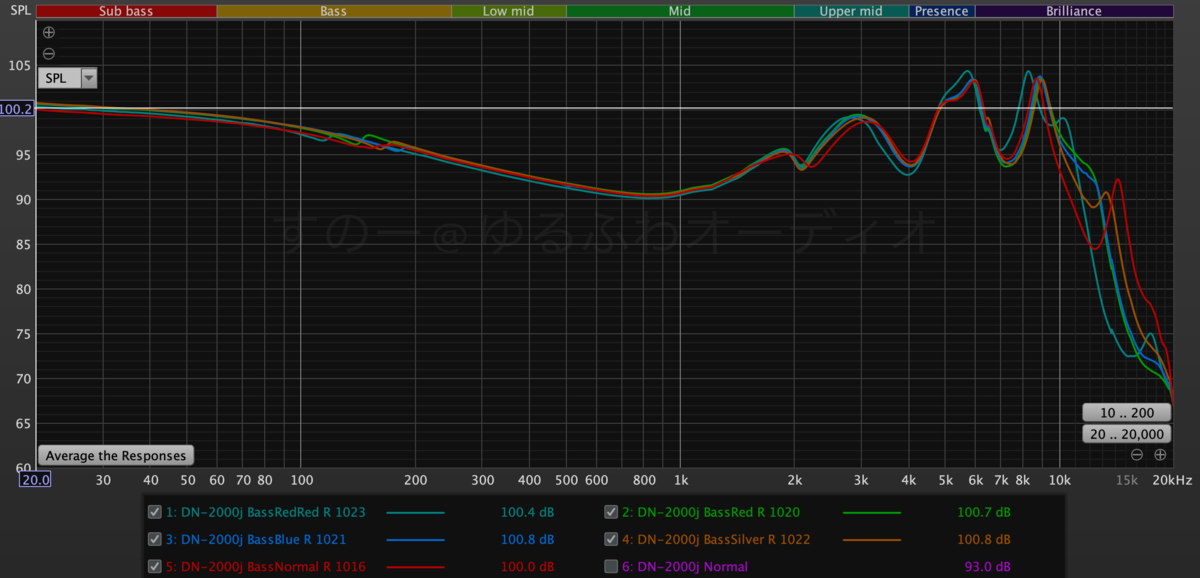Apply the 20 .. 20,000 frequency range button
1200x578 pixels.
click(1127, 434)
